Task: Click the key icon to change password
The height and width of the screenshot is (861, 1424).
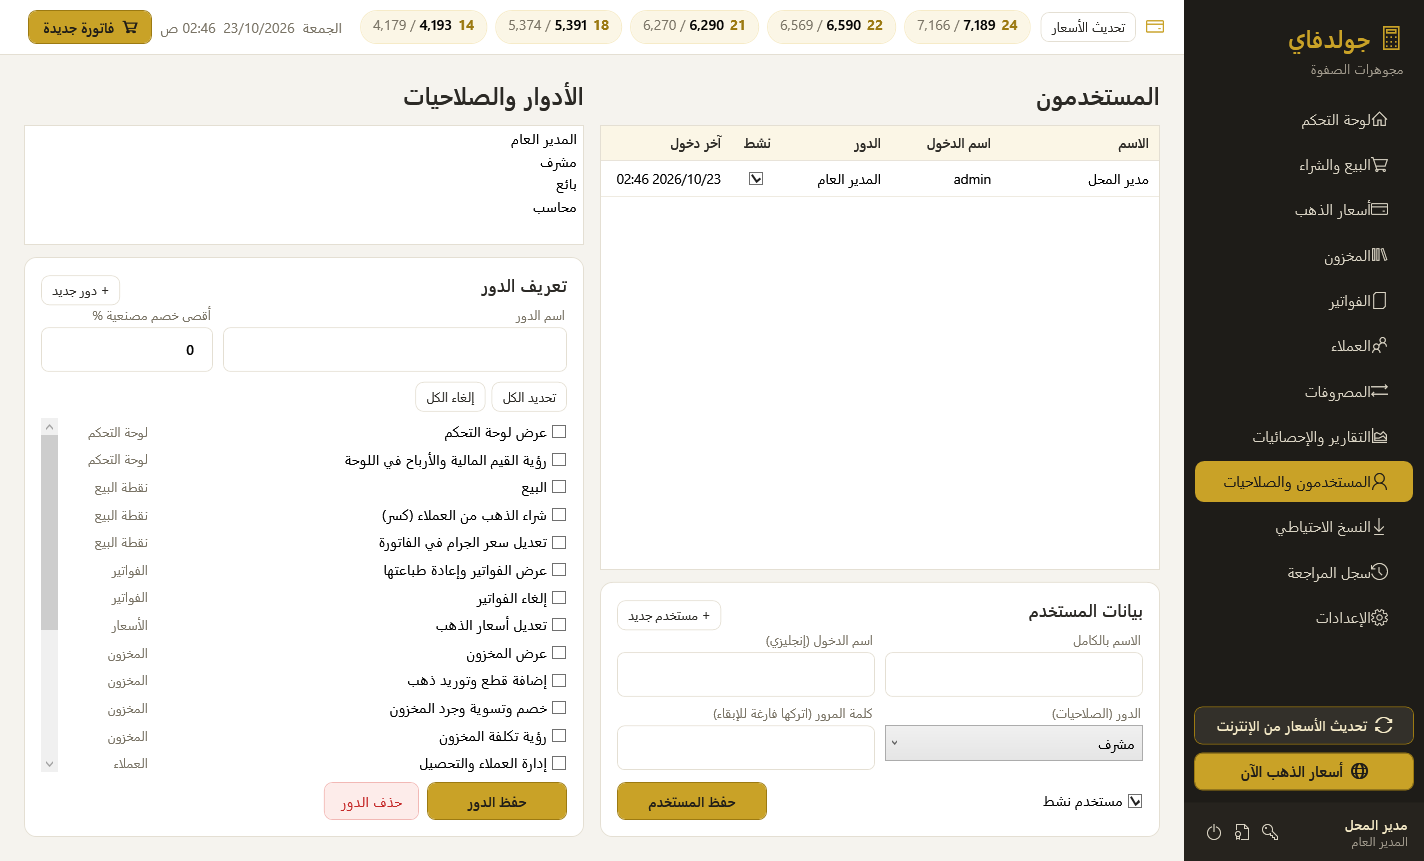Action: pos(1270,832)
